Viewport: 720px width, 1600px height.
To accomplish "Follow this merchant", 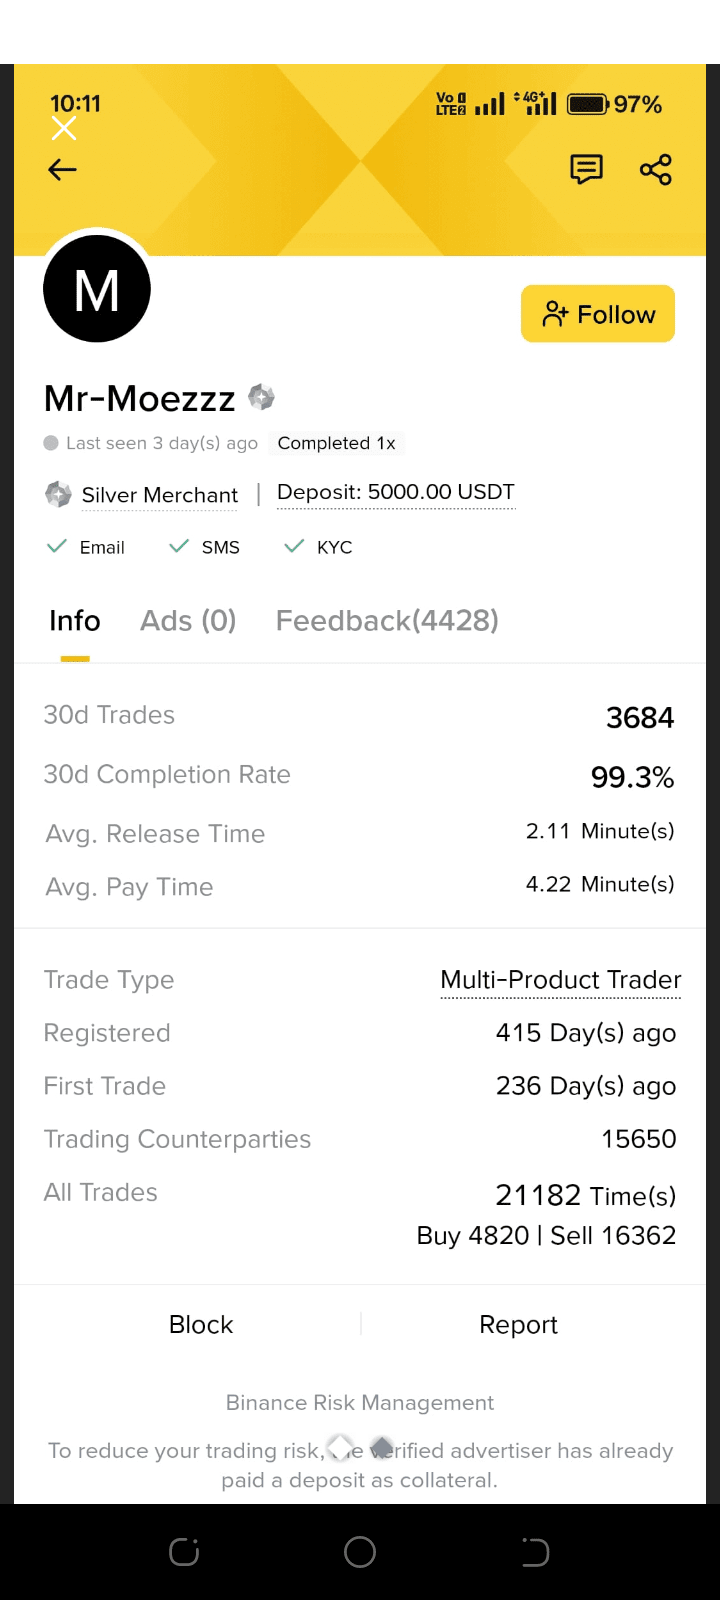I will (x=598, y=314).
